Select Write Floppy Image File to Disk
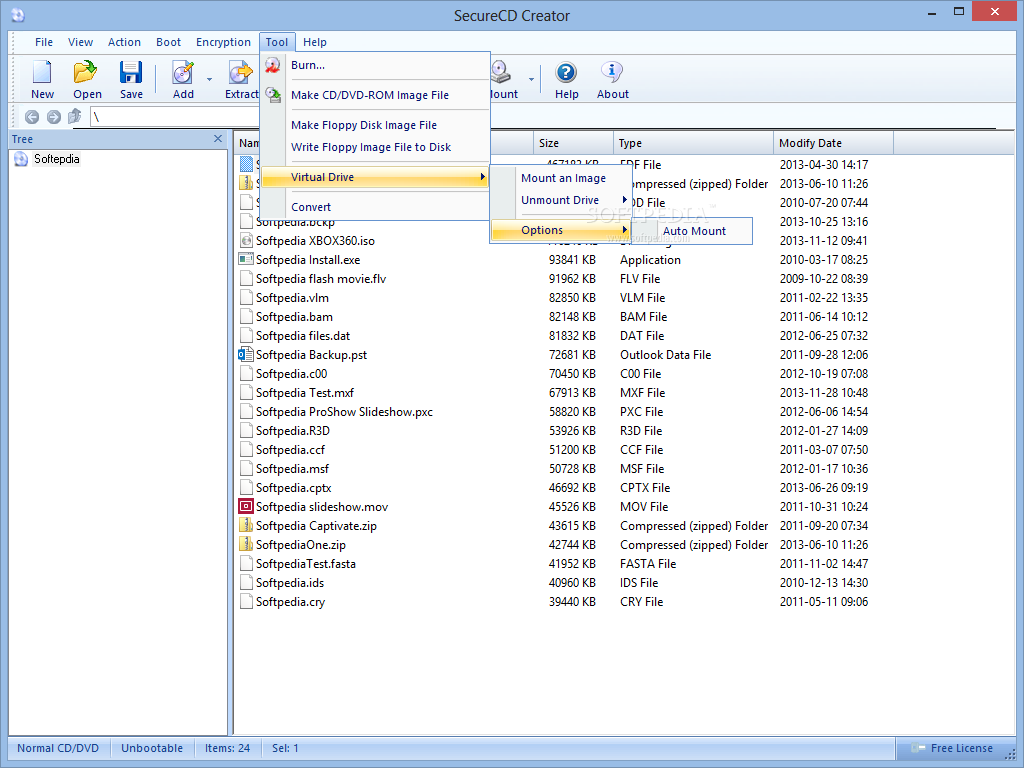The height and width of the screenshot is (768, 1024). click(375, 147)
